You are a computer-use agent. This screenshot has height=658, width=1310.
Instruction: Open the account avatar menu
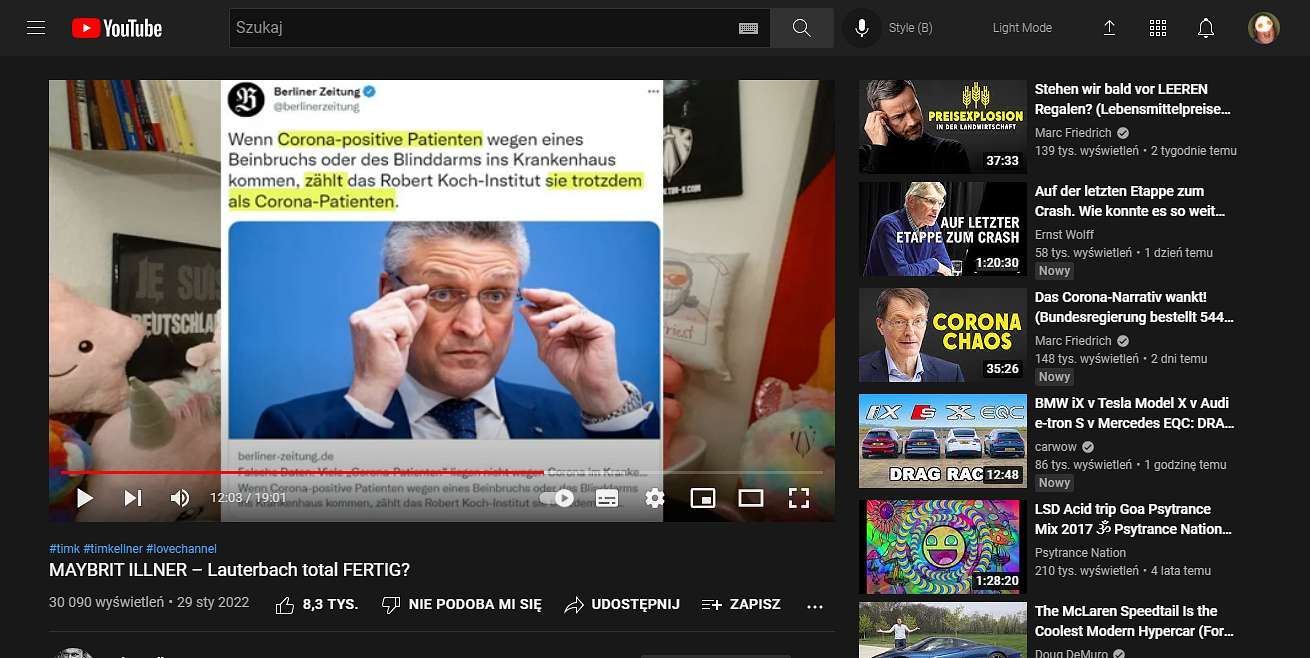coord(1264,28)
